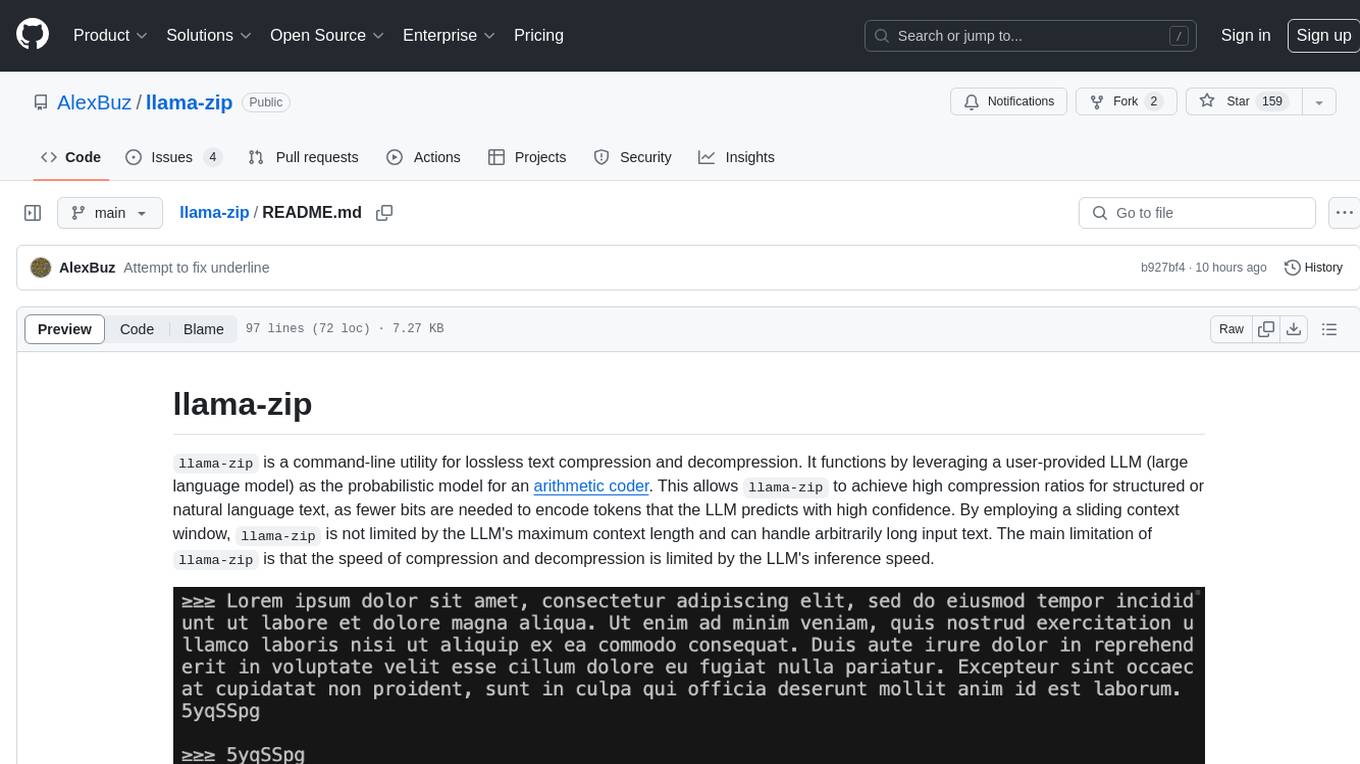Open the GitHub home logo
Screen dimensions: 1360x764
(x=32, y=35)
